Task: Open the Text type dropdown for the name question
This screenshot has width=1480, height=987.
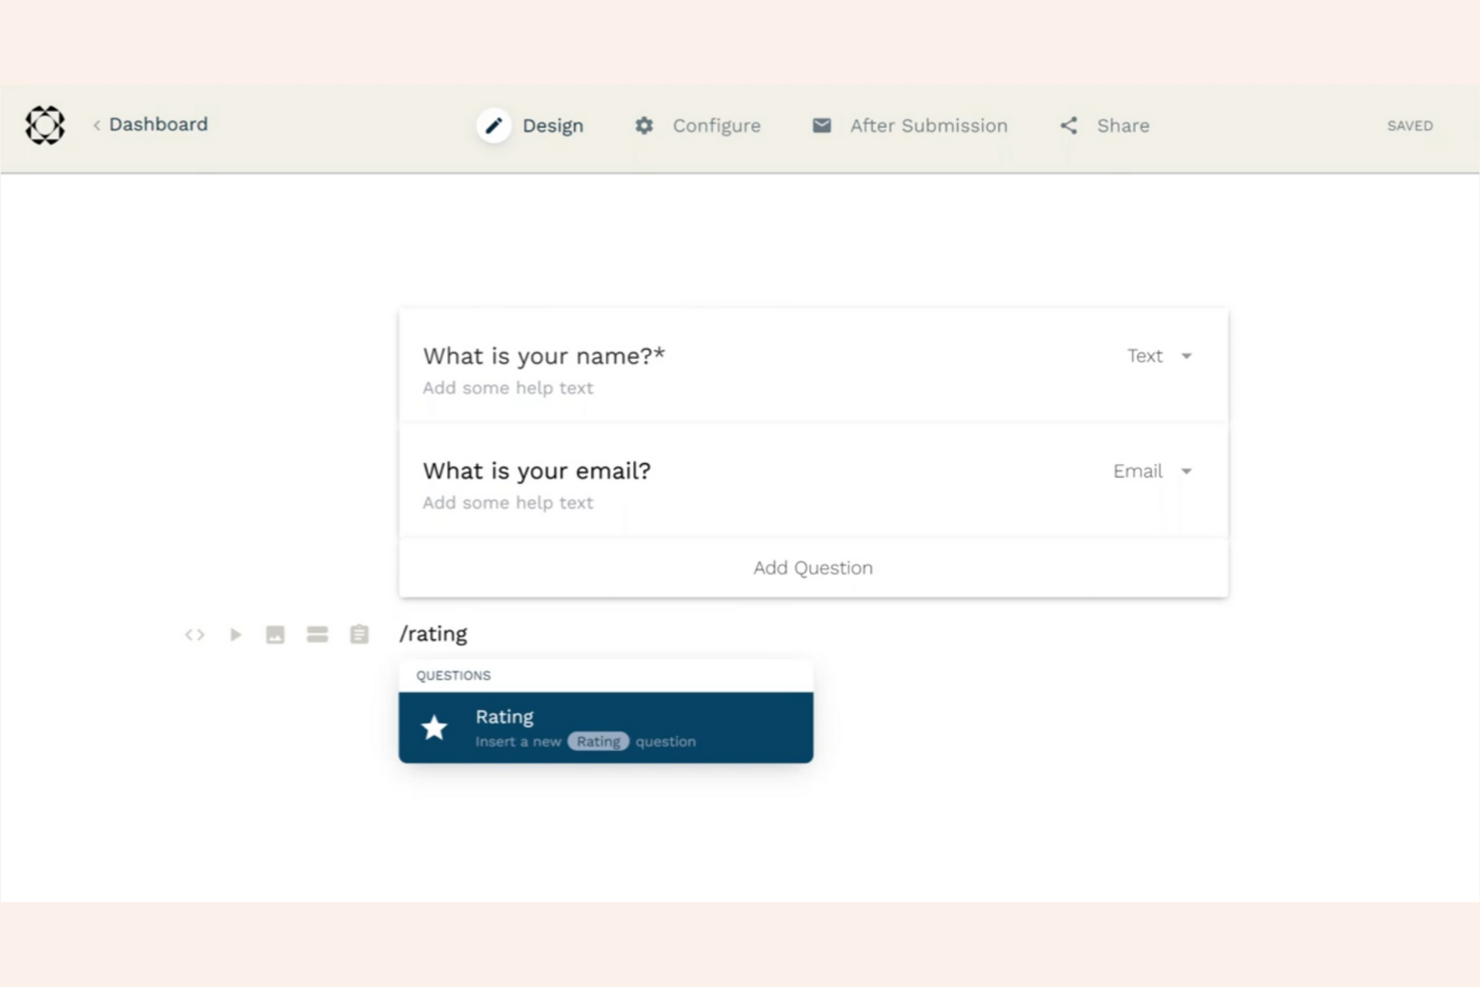Action: click(x=1160, y=356)
